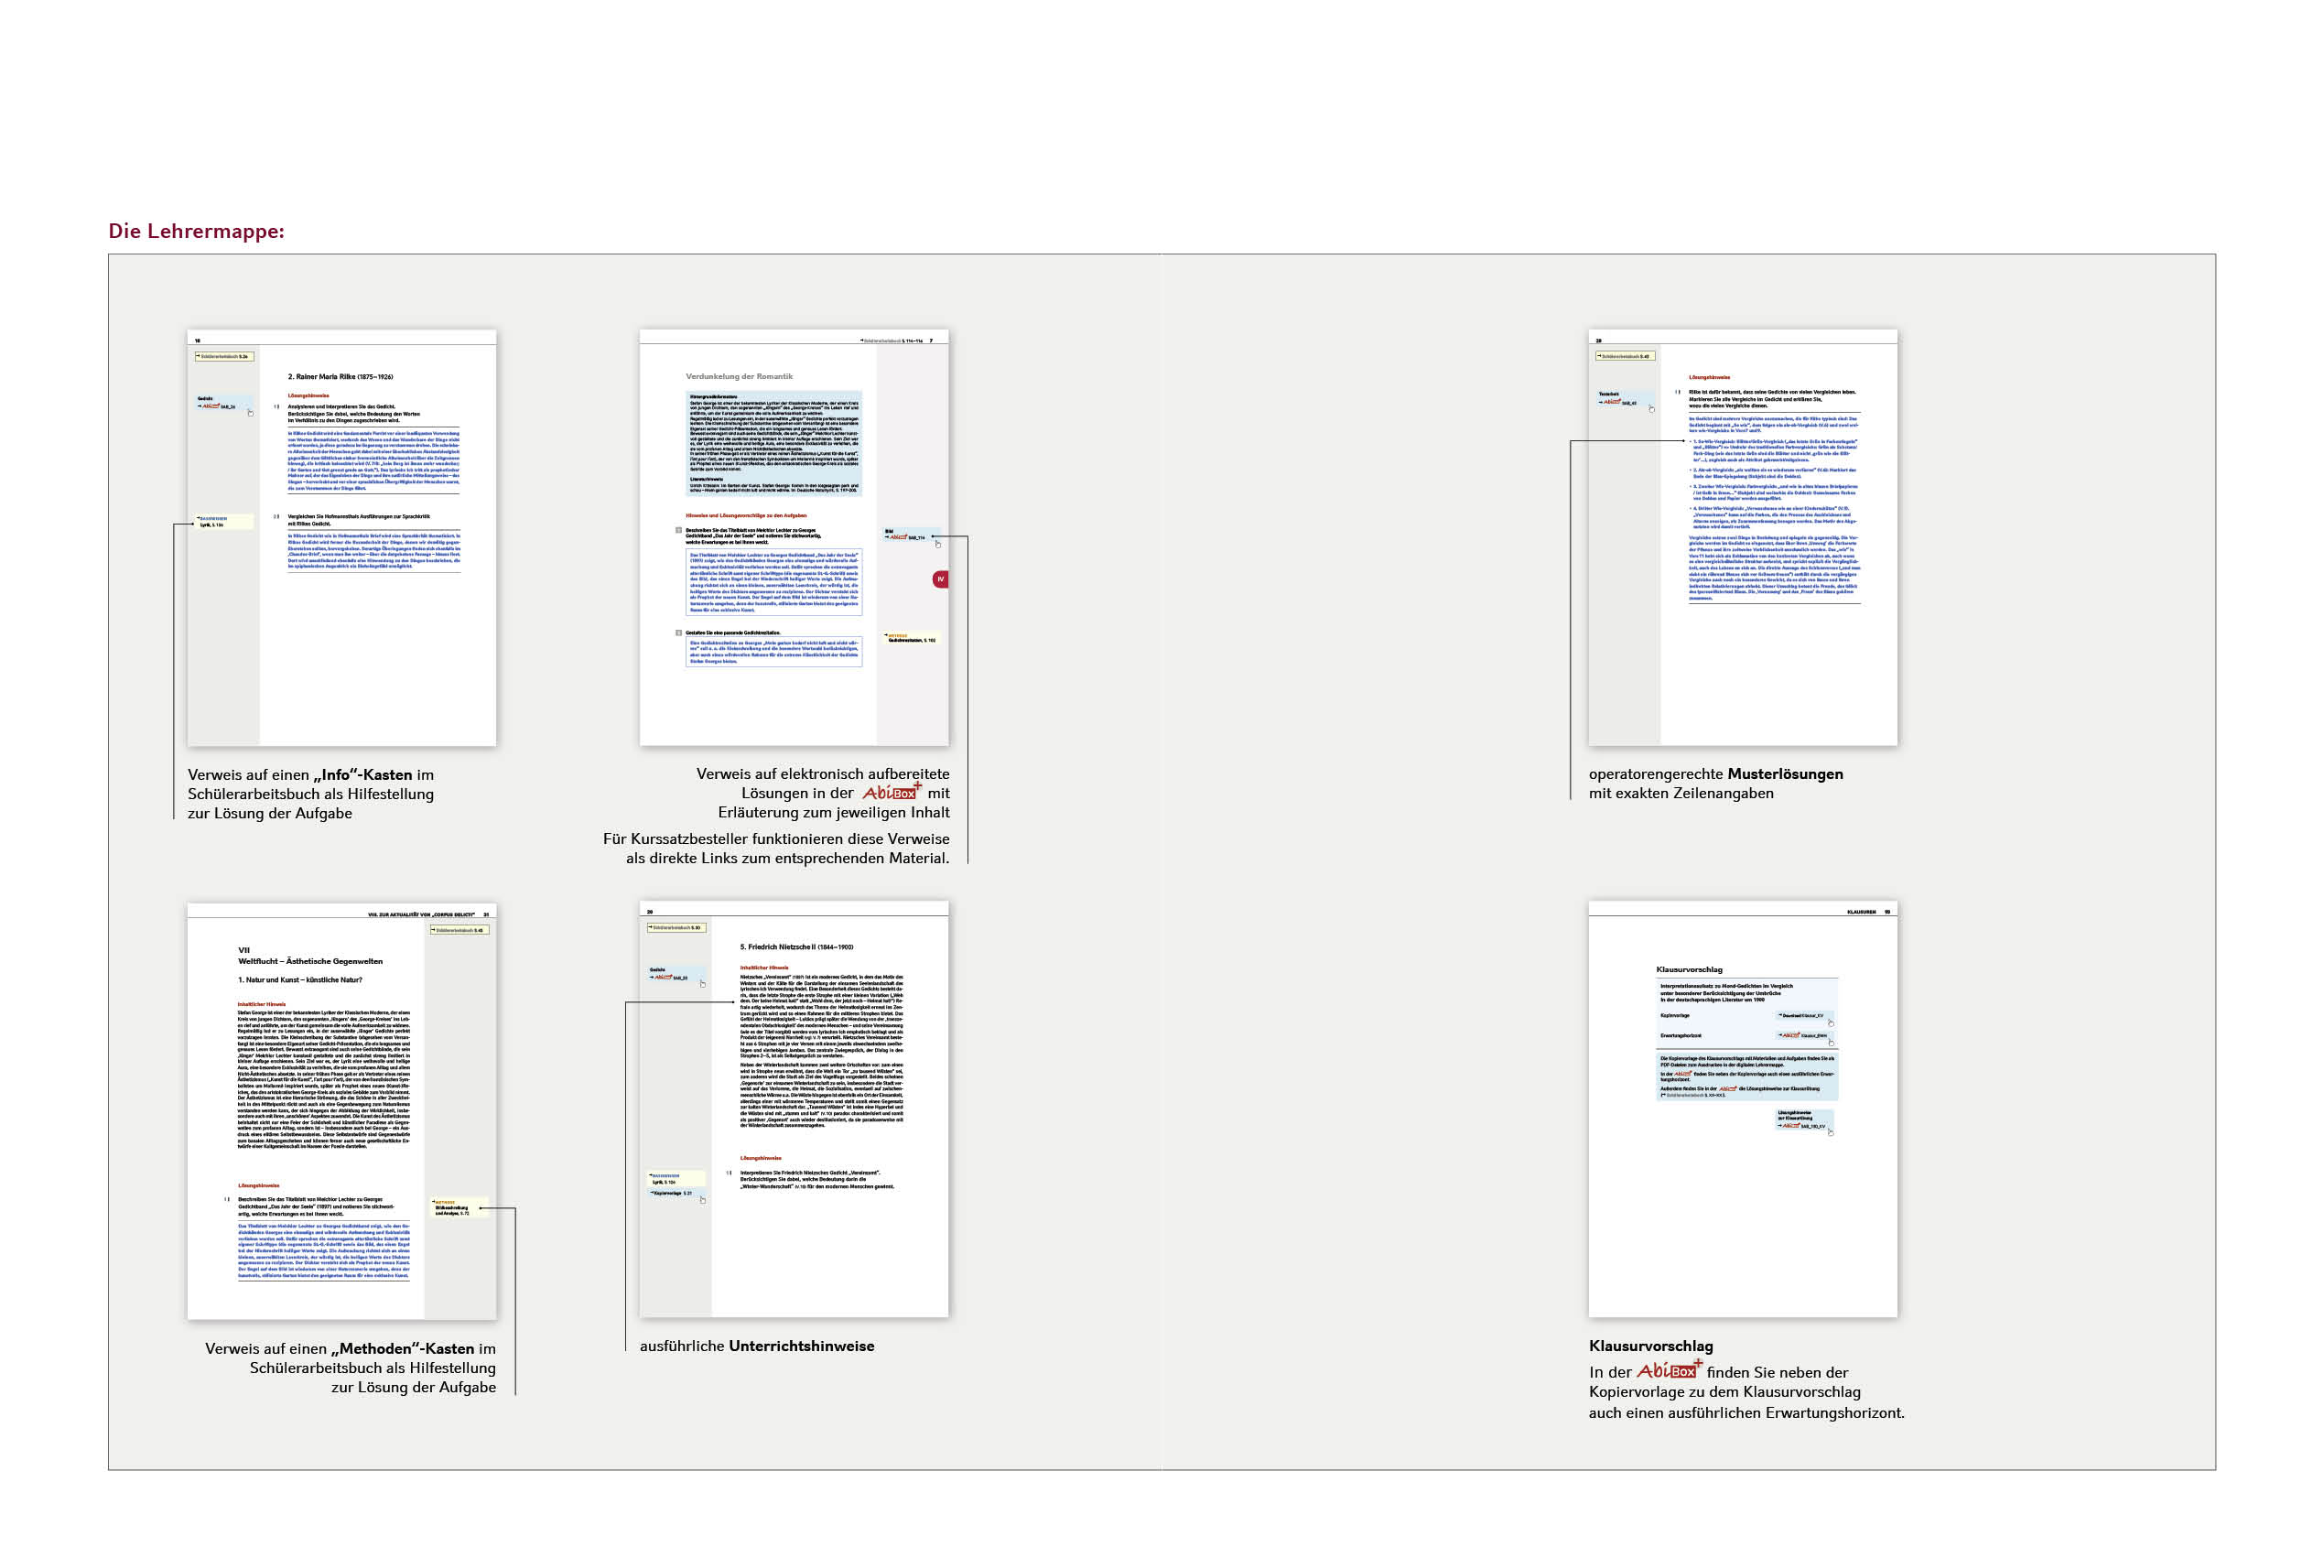Open the Klausurvorschlag page thumbnail

tap(1742, 1109)
